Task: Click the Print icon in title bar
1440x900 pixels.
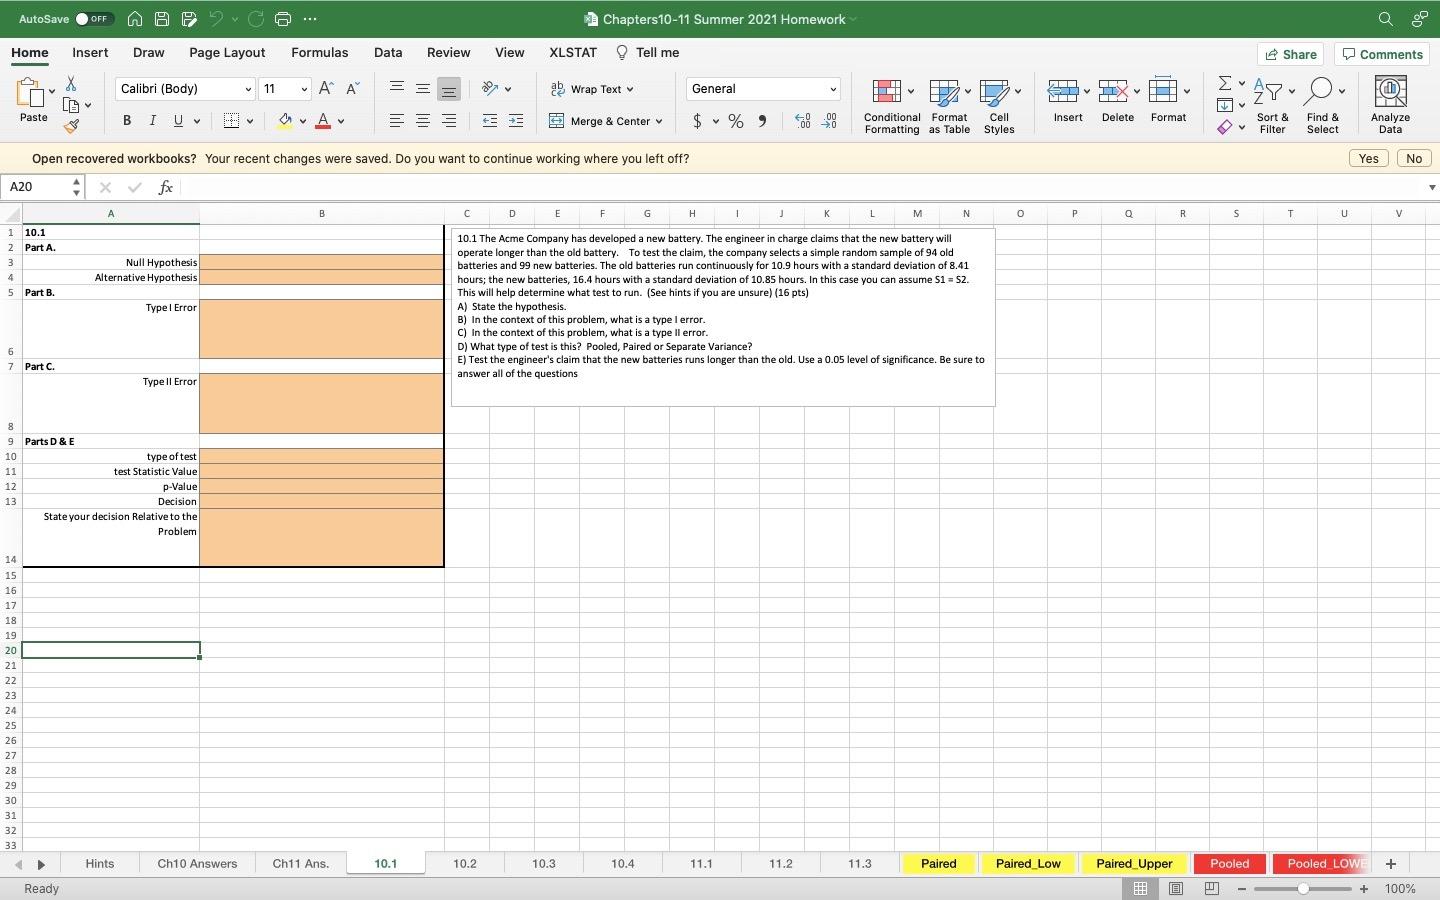Action: point(283,19)
